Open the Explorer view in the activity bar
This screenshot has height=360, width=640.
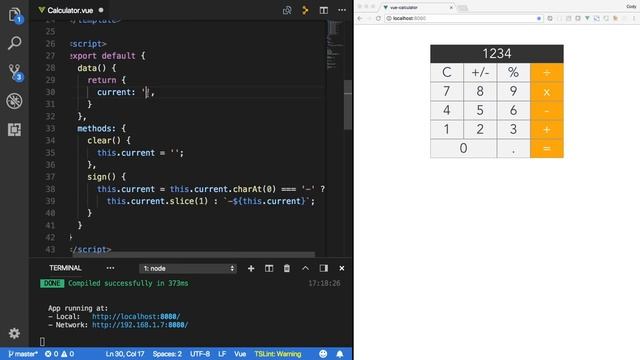tap(14, 15)
